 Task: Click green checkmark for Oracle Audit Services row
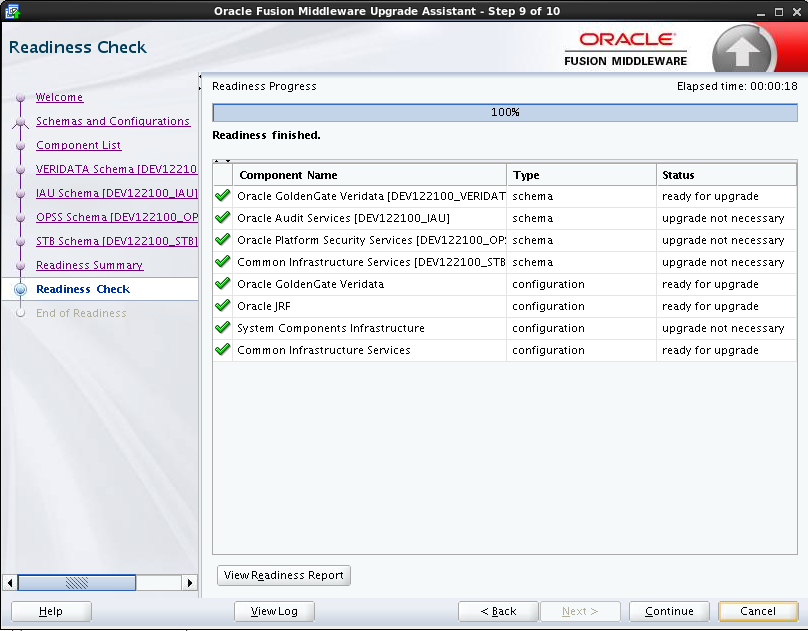click(223, 217)
